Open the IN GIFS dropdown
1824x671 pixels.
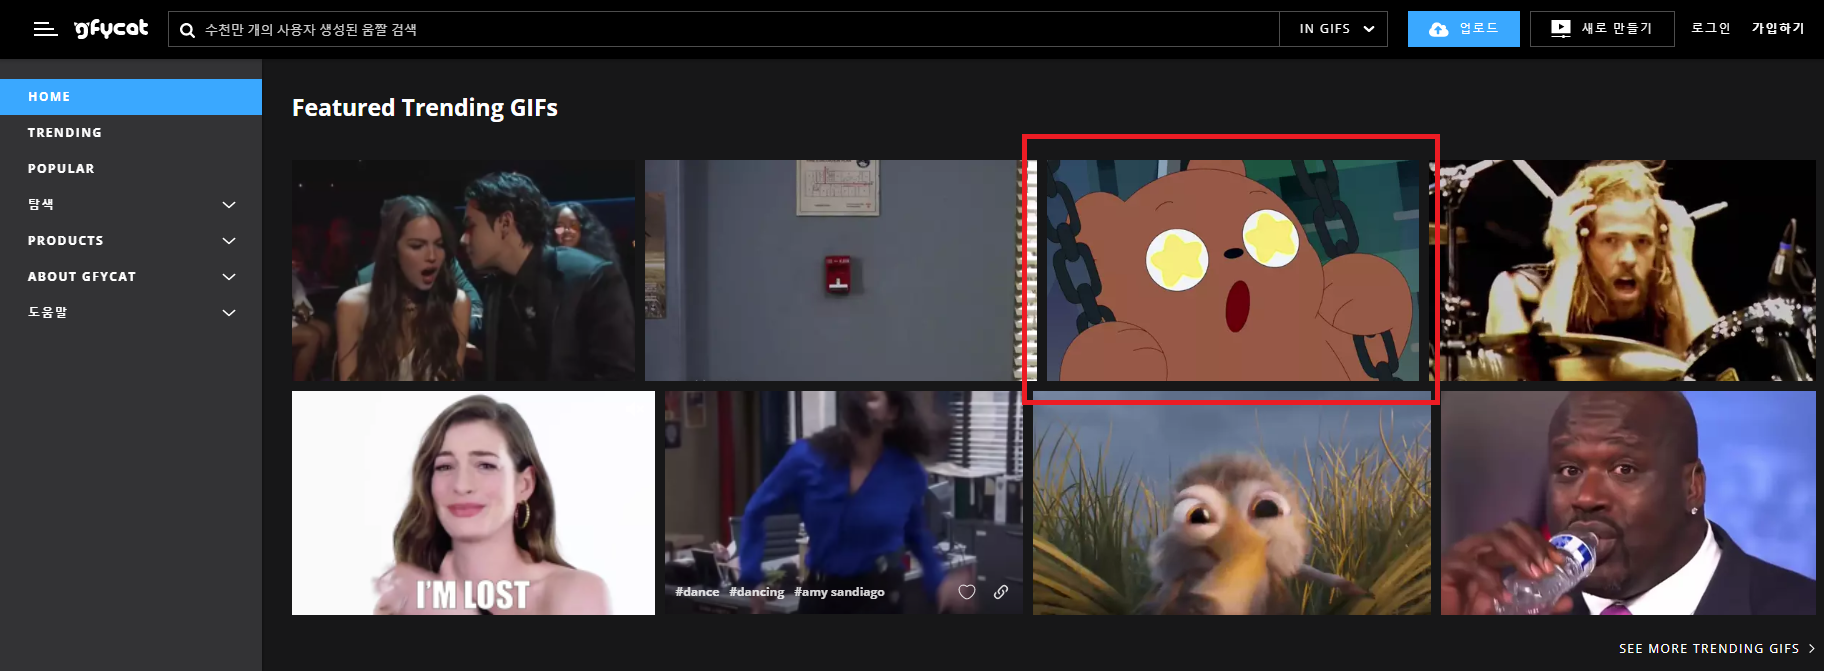pyautogui.click(x=1334, y=29)
